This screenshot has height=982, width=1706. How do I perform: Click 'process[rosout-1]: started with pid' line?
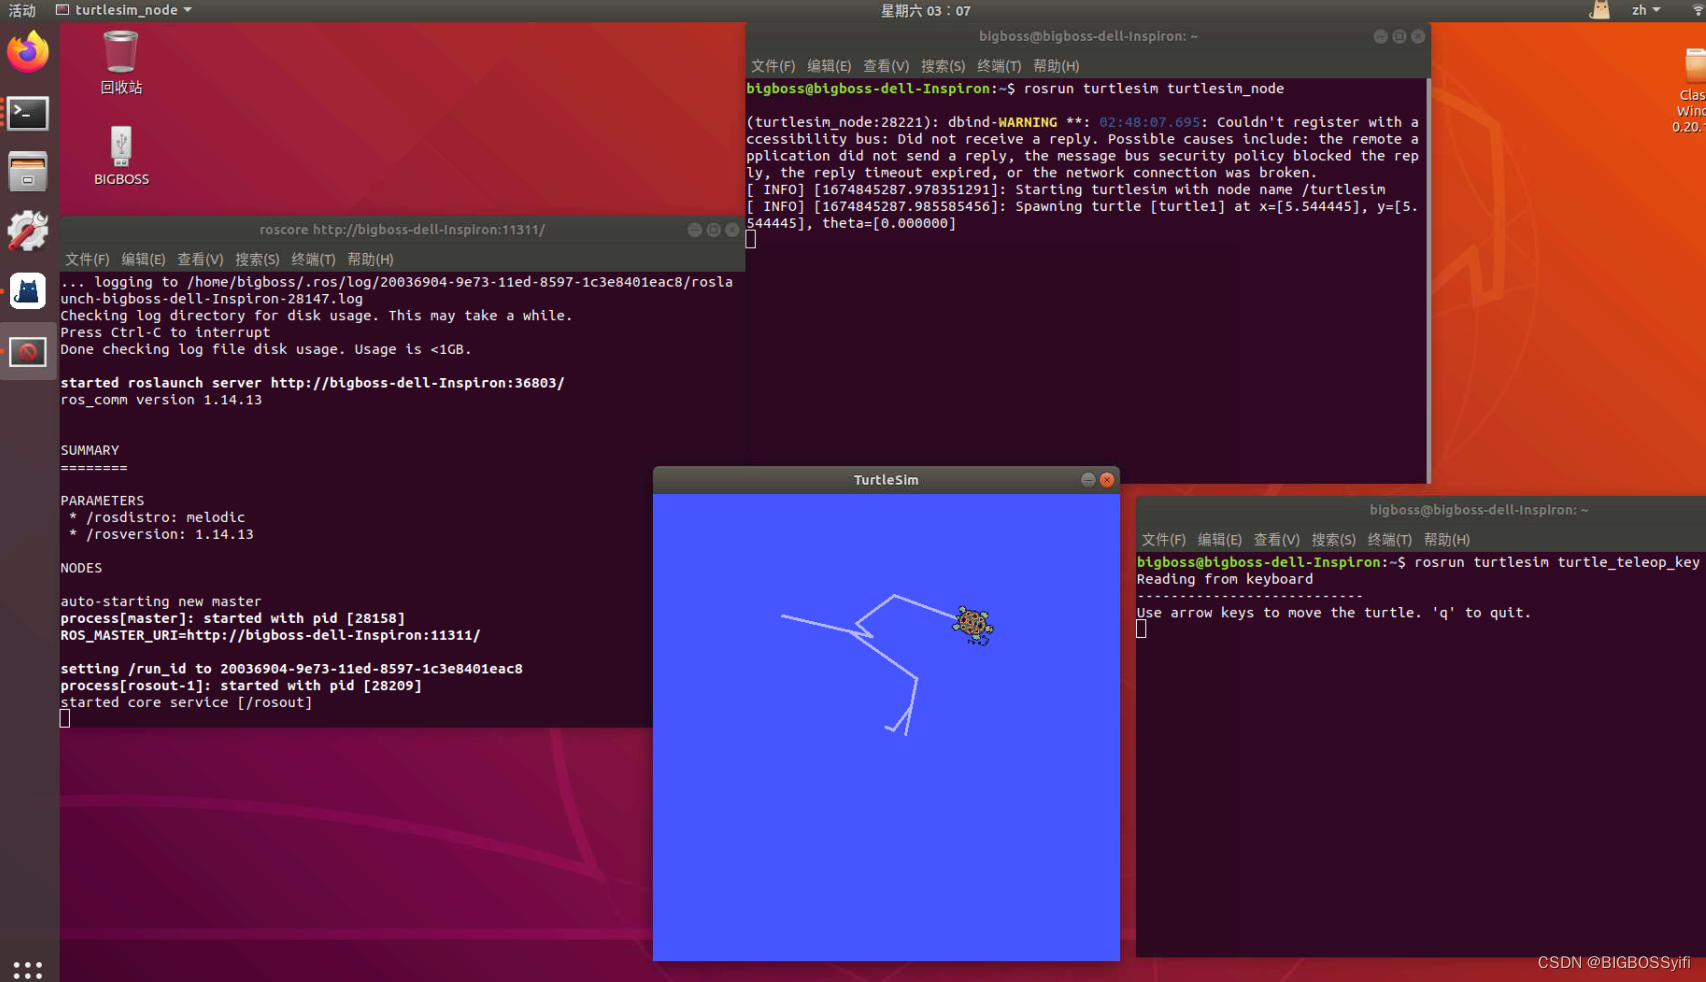[x=241, y=686]
